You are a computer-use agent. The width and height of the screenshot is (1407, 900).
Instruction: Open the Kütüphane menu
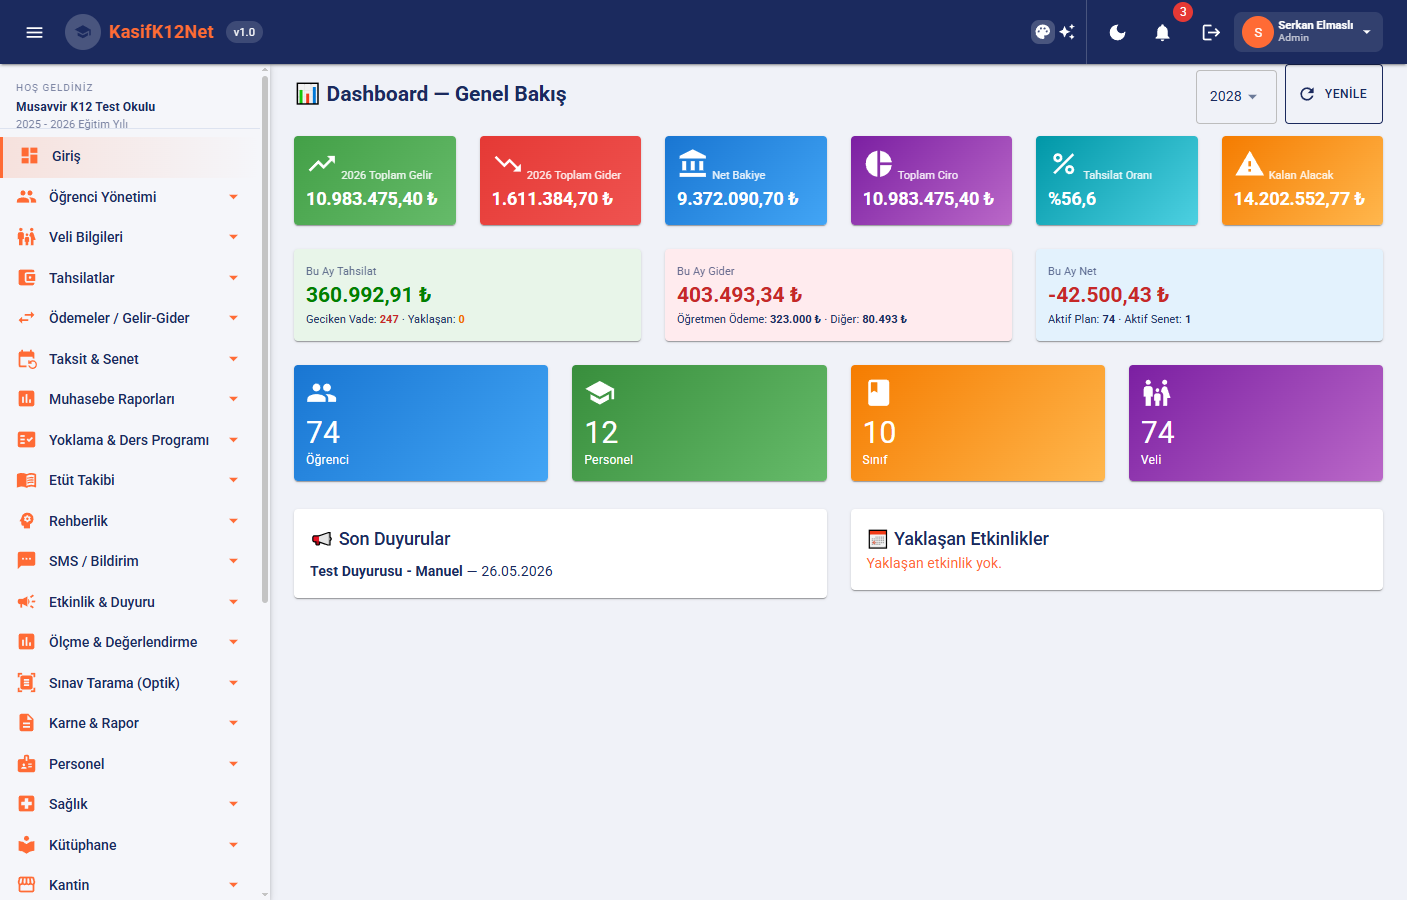[x=130, y=845]
